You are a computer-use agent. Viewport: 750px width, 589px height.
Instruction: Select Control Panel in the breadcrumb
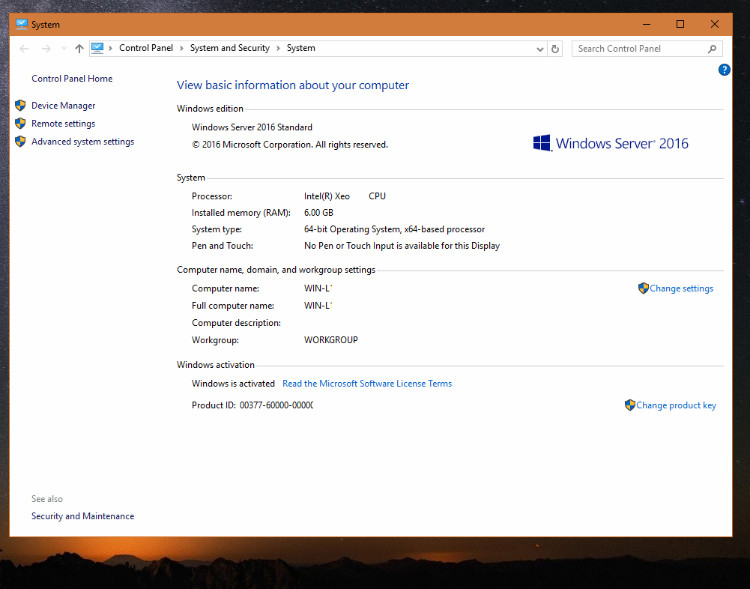point(146,48)
